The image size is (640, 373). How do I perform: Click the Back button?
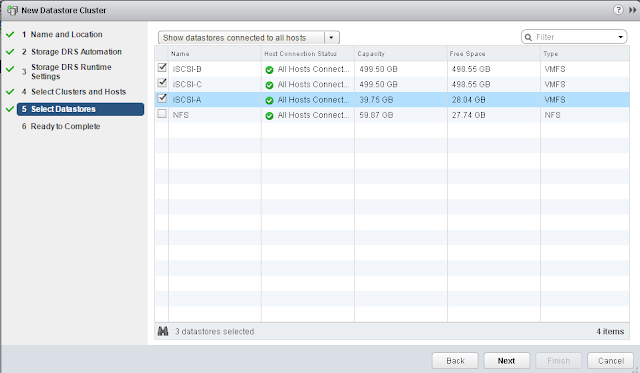coord(455,361)
